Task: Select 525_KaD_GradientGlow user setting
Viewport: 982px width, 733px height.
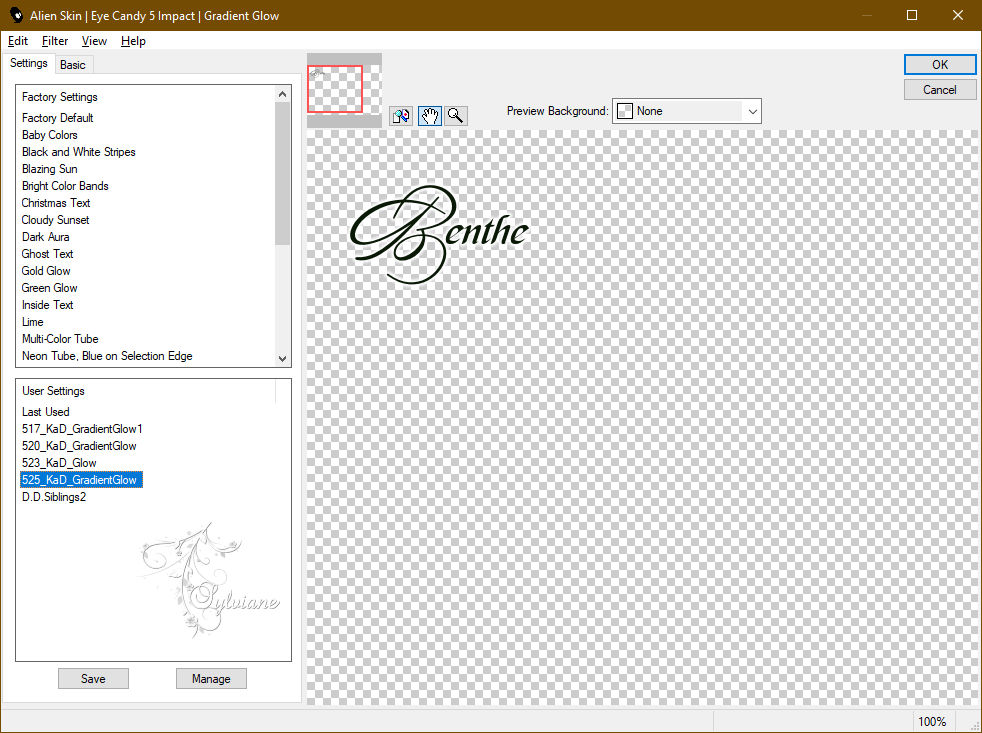Action: 81,479
